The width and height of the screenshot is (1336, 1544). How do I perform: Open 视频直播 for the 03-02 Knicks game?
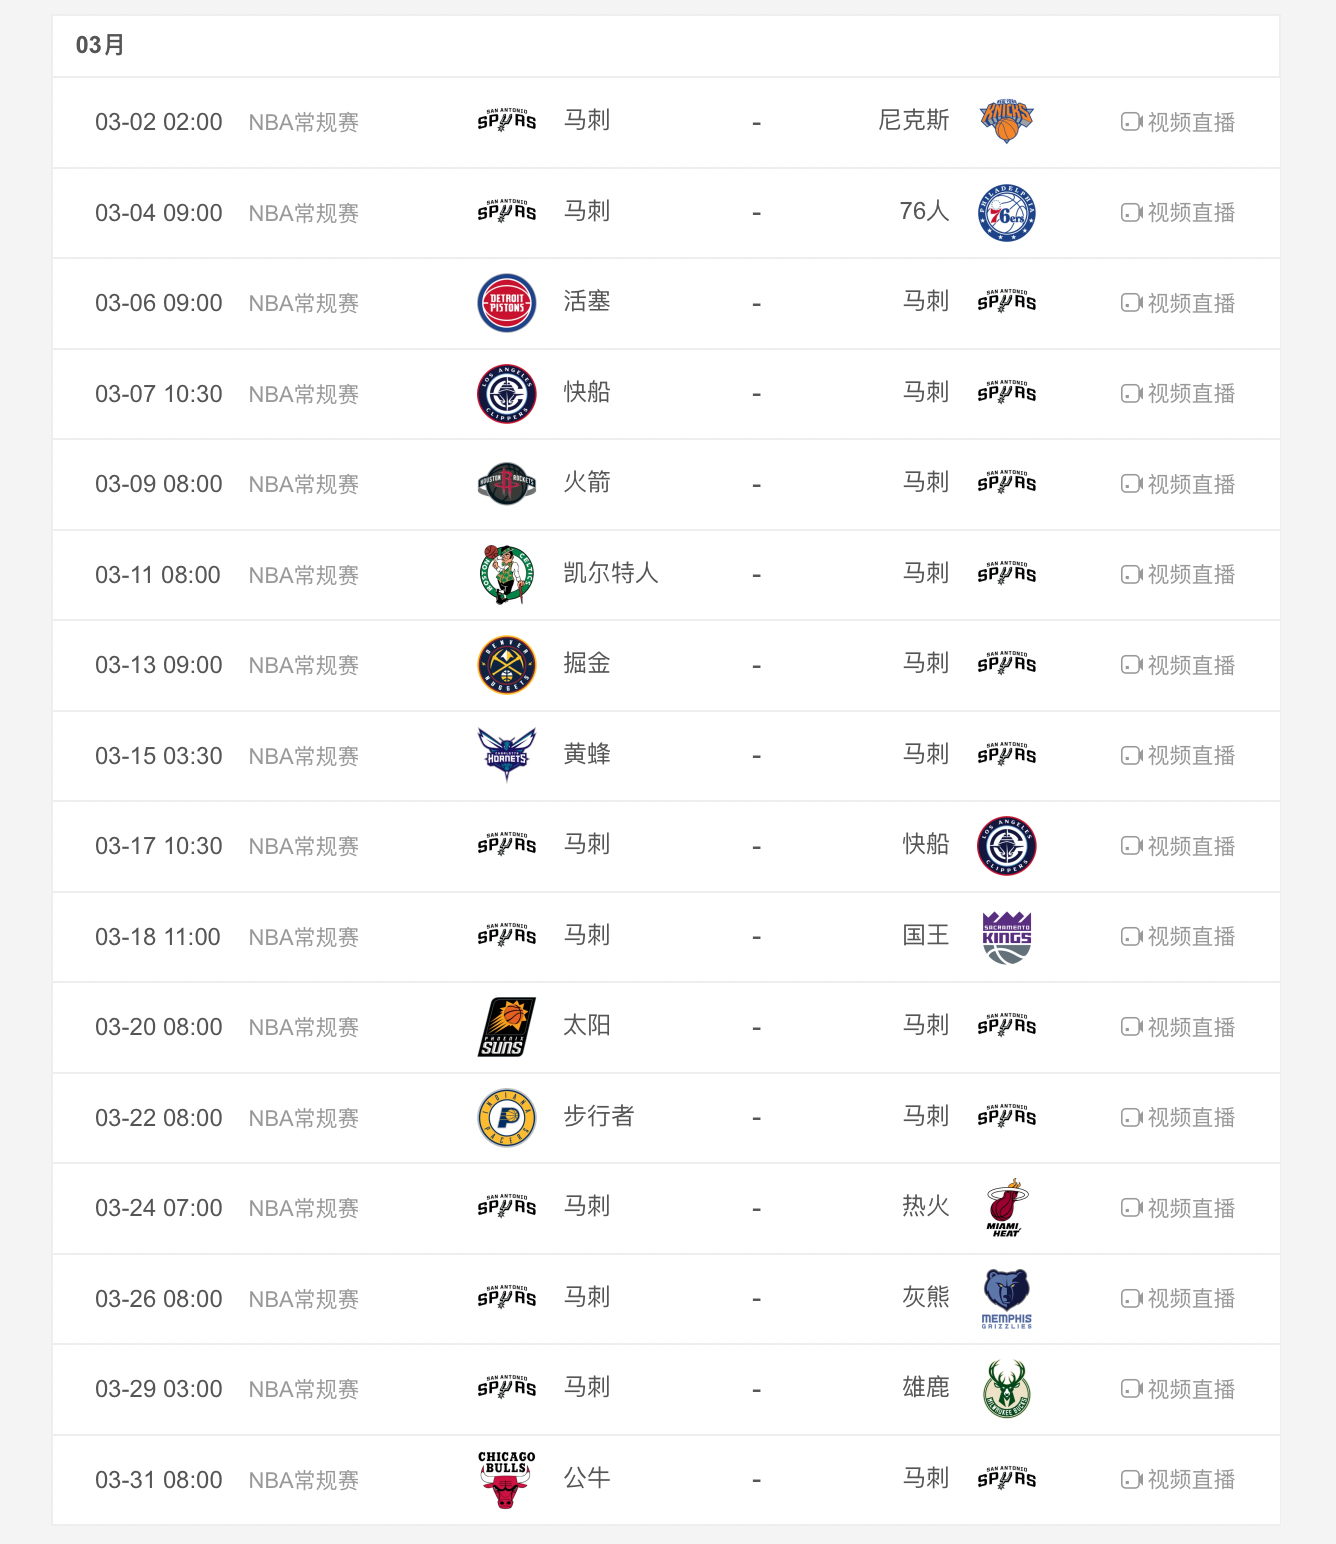pyautogui.click(x=1178, y=122)
